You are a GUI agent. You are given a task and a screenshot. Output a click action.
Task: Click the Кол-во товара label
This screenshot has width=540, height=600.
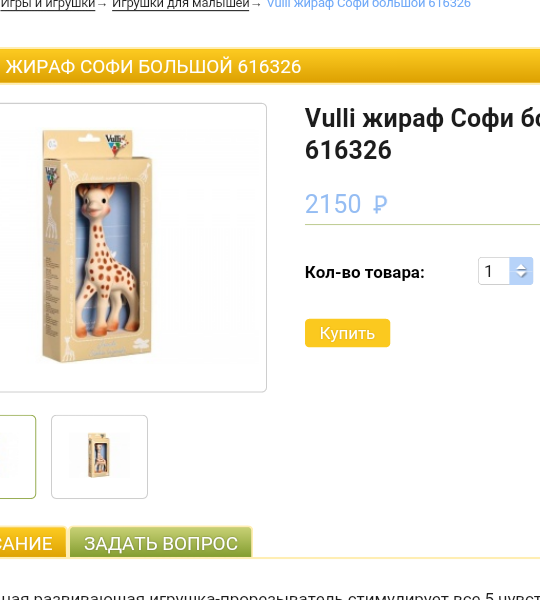point(365,272)
